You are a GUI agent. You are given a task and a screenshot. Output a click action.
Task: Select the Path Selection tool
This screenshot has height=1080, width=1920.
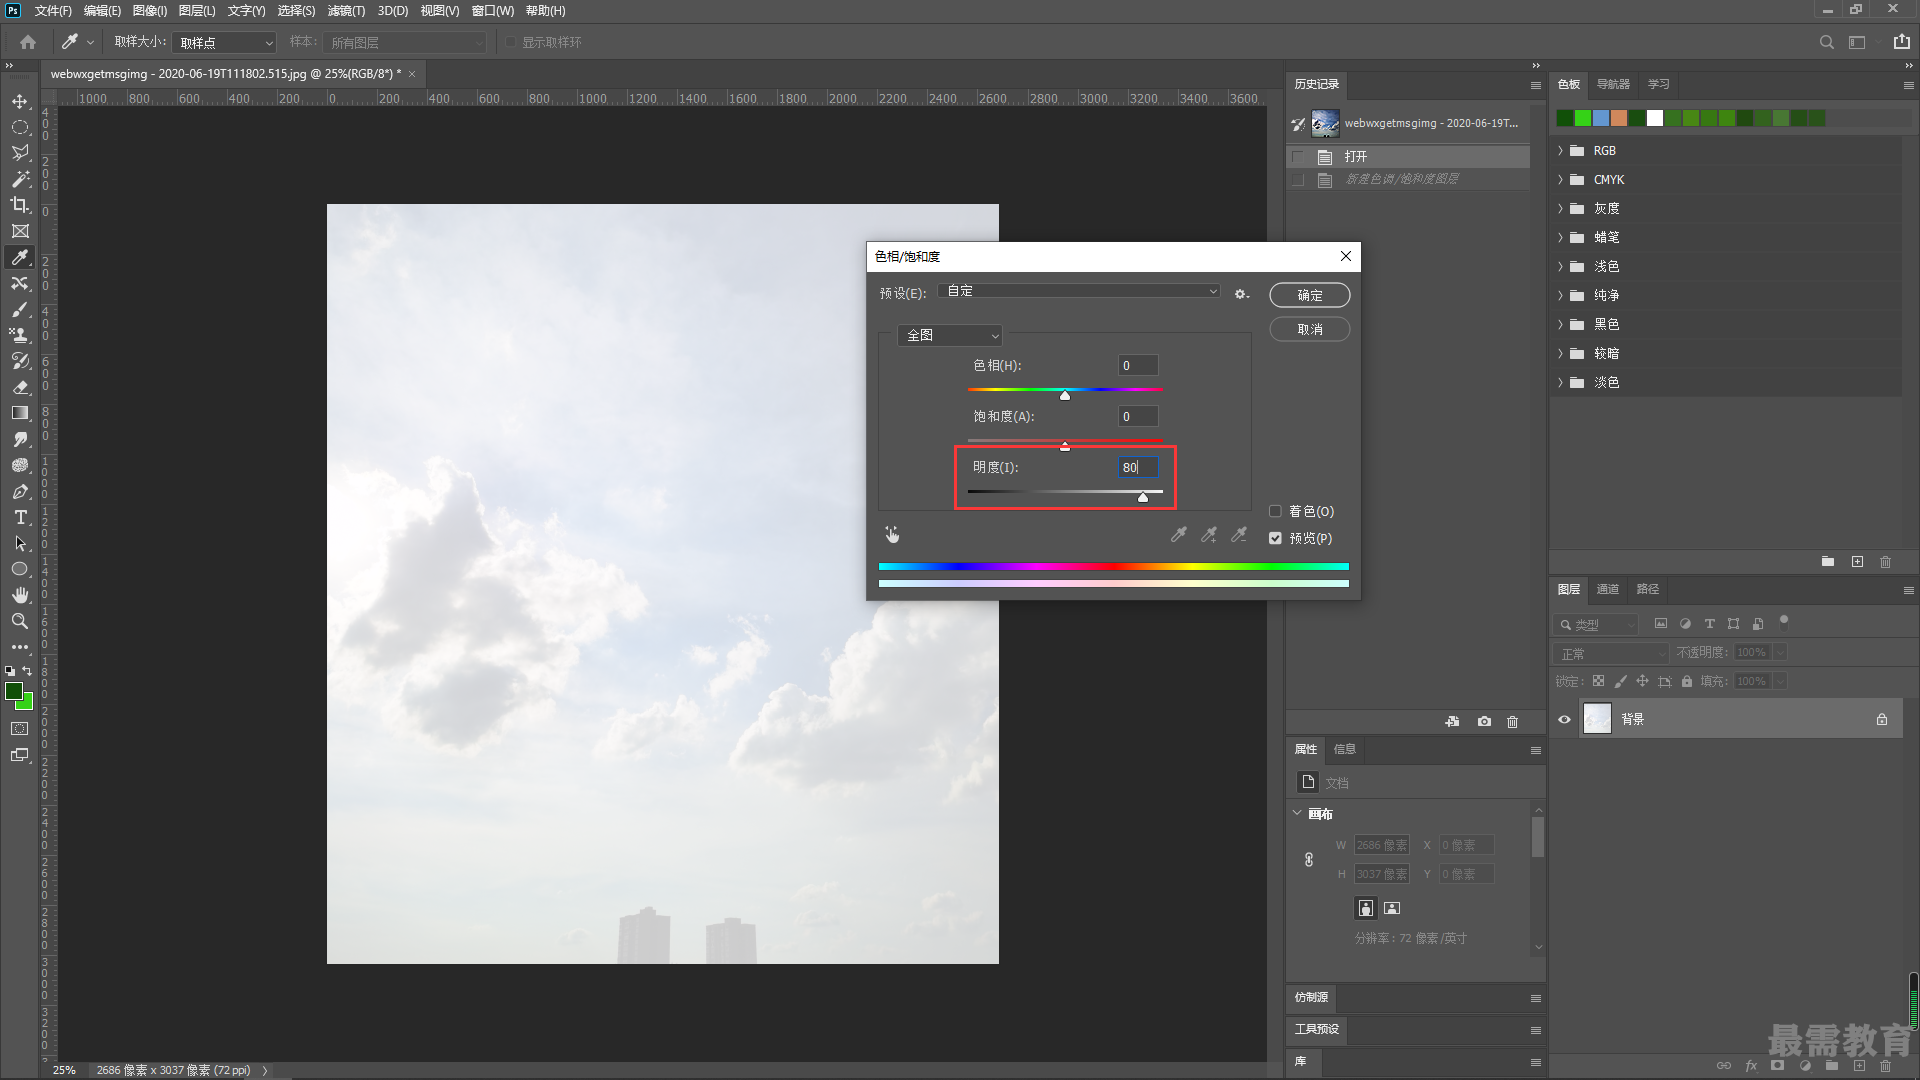(20, 543)
